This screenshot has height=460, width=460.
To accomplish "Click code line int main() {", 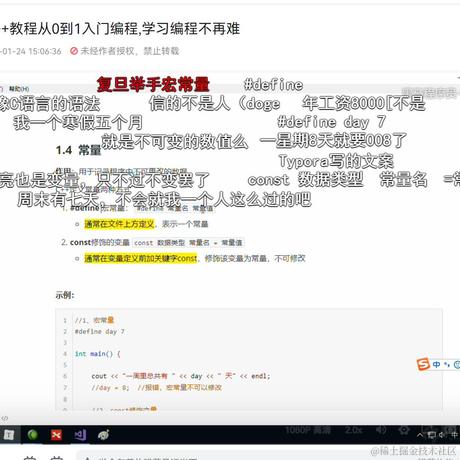I will [98, 354].
